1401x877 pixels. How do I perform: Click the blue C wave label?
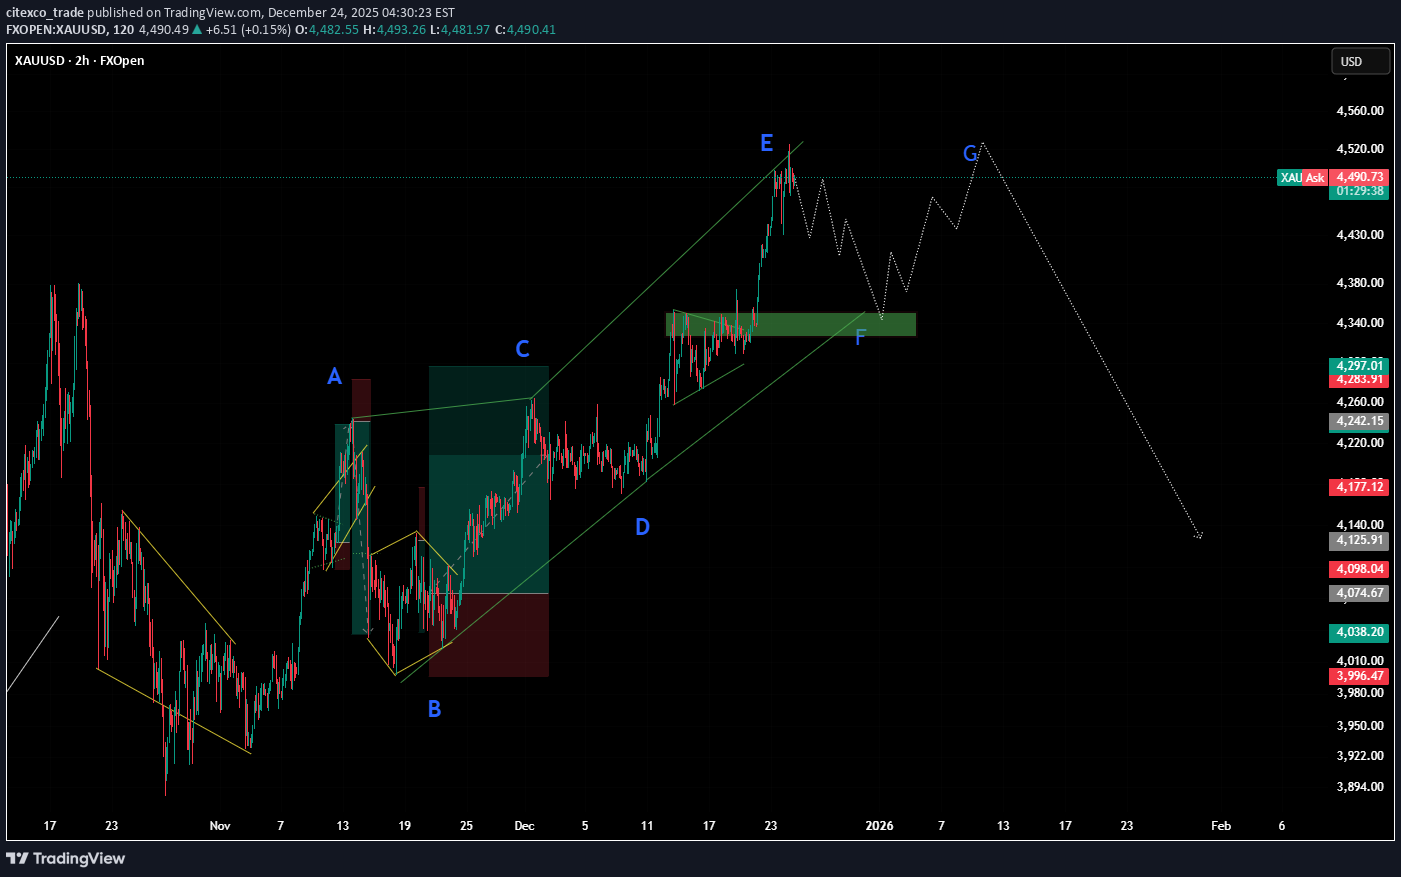[522, 349]
